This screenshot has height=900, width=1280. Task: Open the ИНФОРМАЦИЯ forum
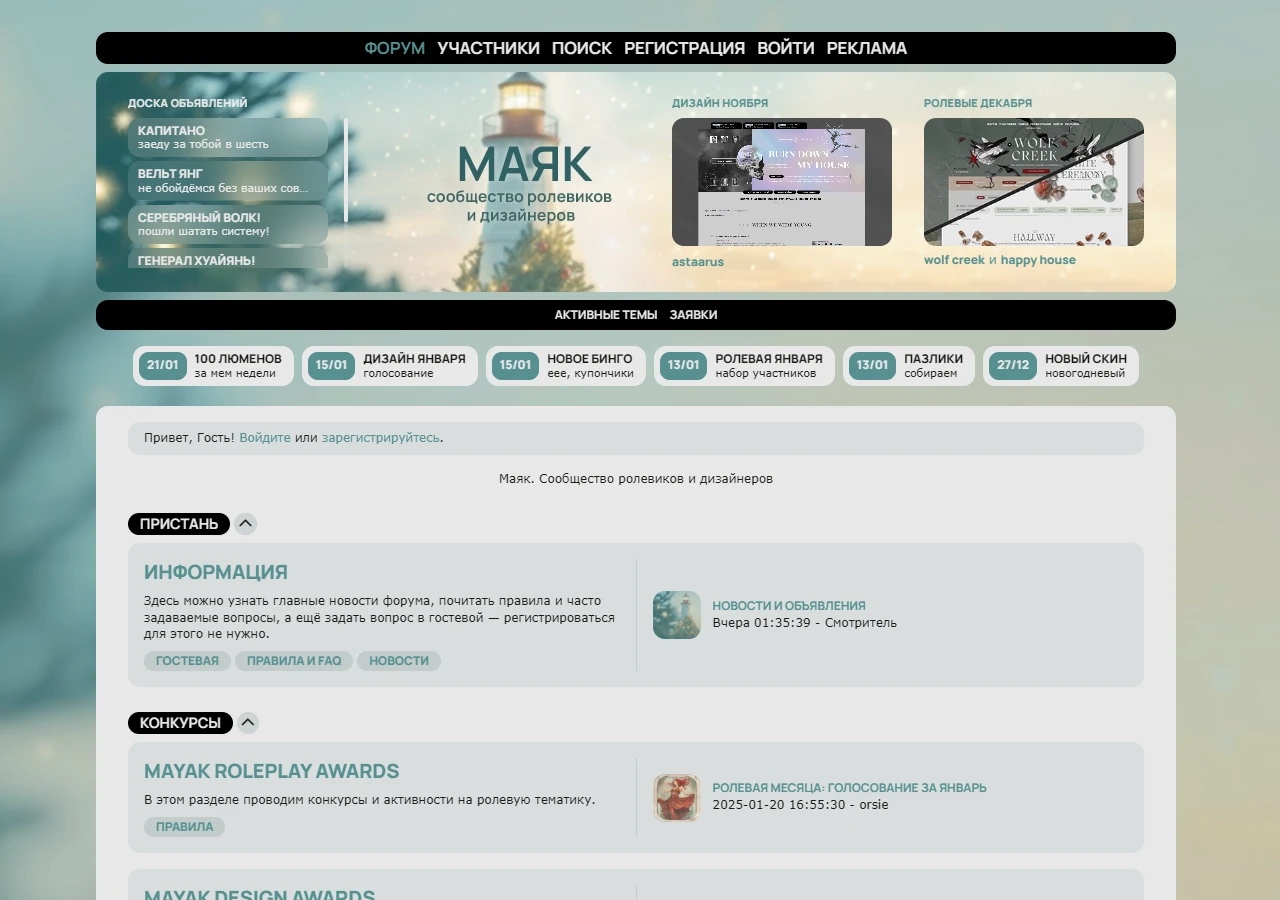tap(216, 572)
